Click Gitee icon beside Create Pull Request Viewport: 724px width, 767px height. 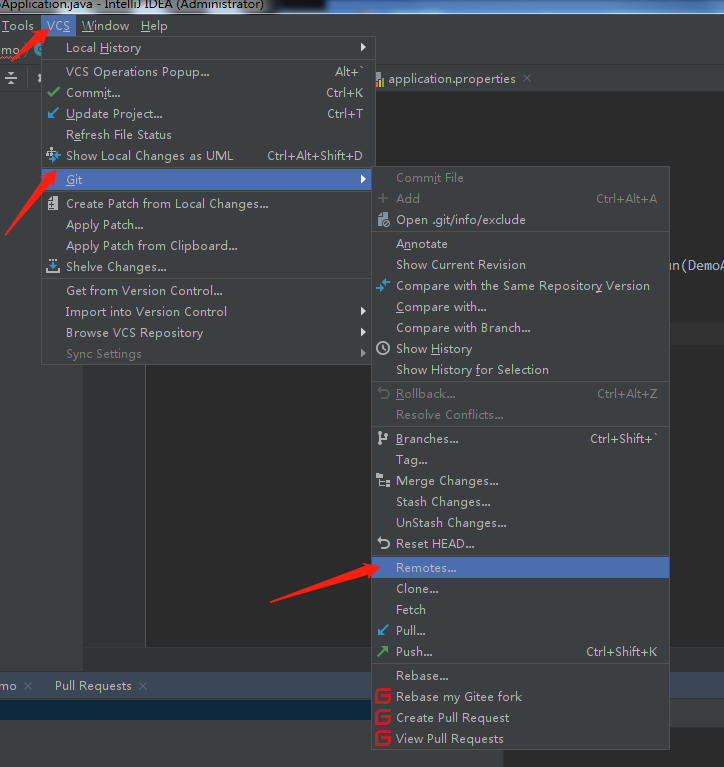point(383,717)
